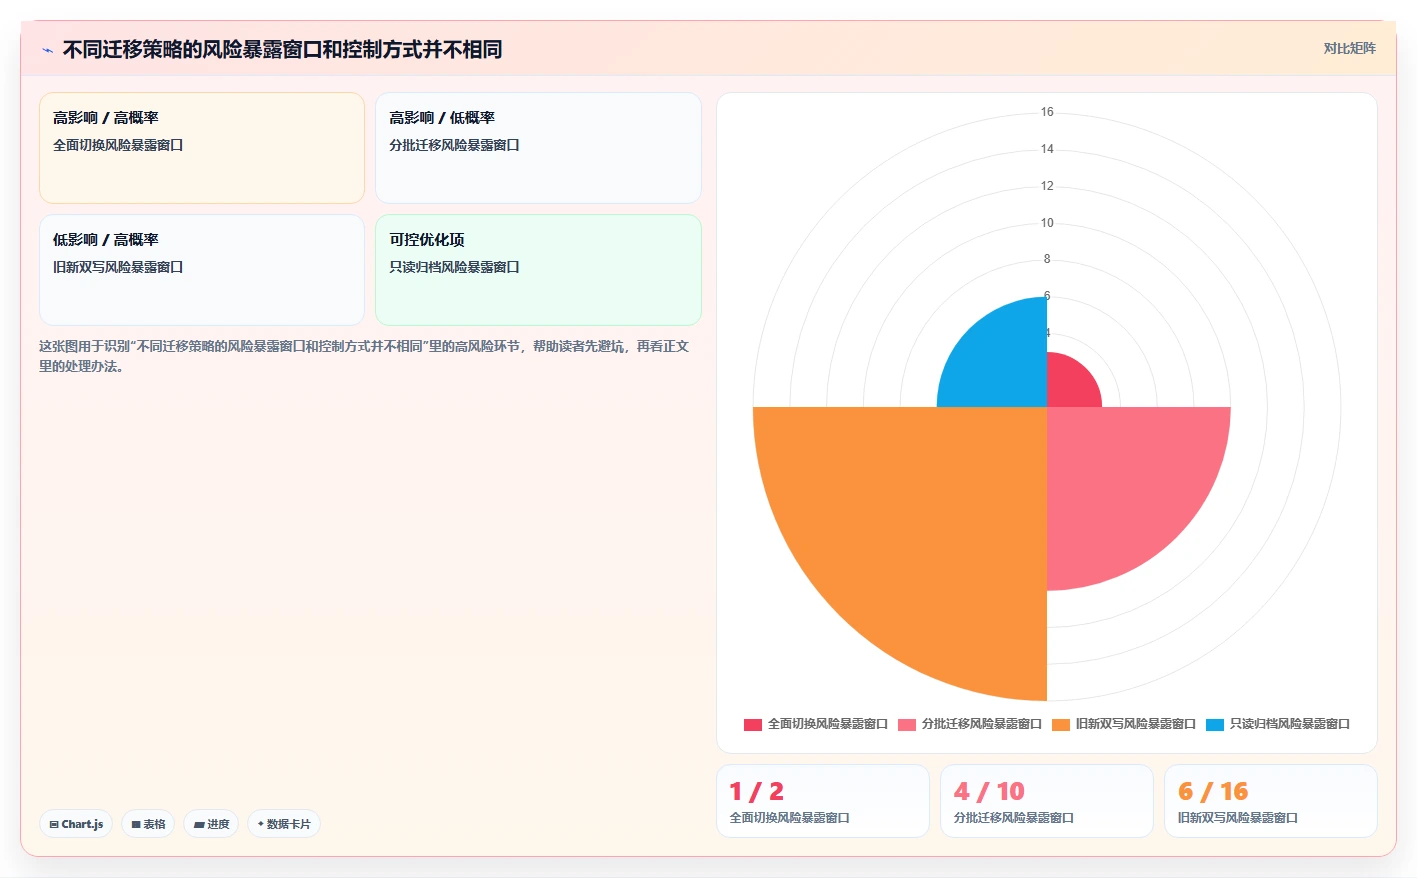Click the description paragraph starting 这张图用于识别
The width and height of the screenshot is (1417, 878).
[x=364, y=356]
